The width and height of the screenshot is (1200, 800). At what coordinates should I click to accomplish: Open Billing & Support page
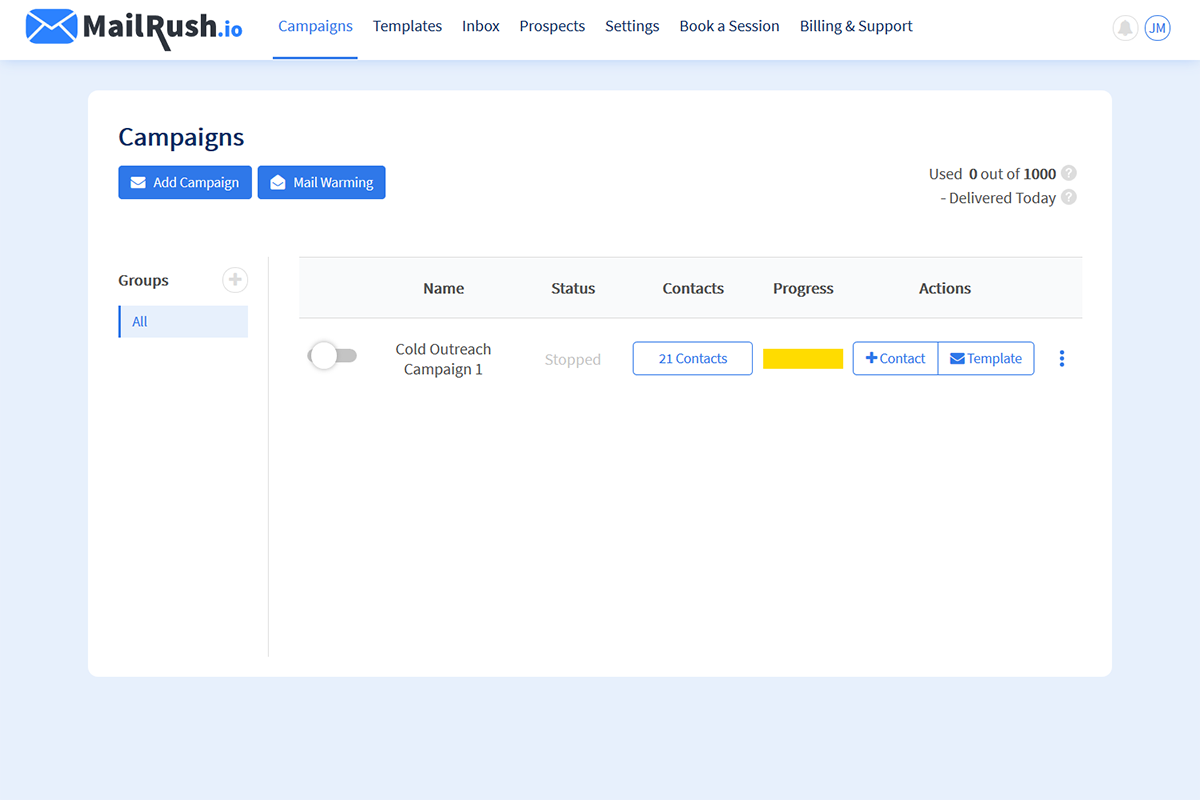point(856,27)
